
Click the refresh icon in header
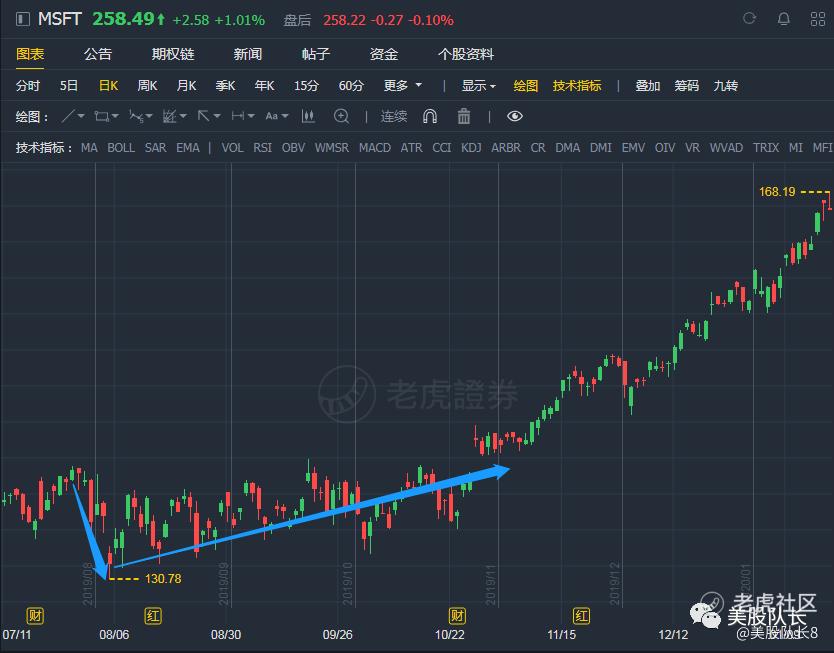point(749,19)
